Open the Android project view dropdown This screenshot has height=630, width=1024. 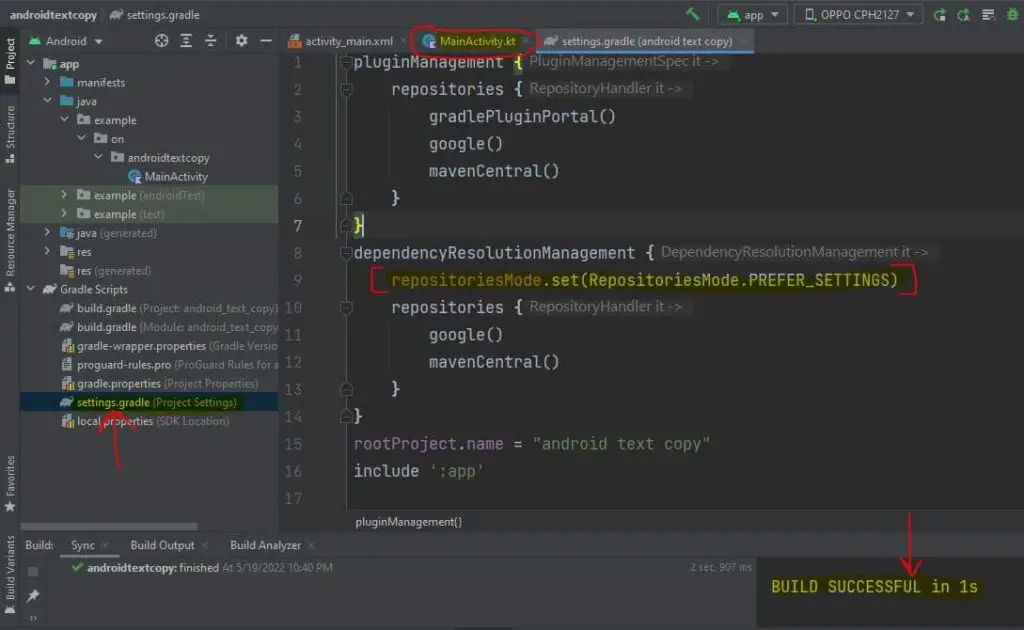66,41
